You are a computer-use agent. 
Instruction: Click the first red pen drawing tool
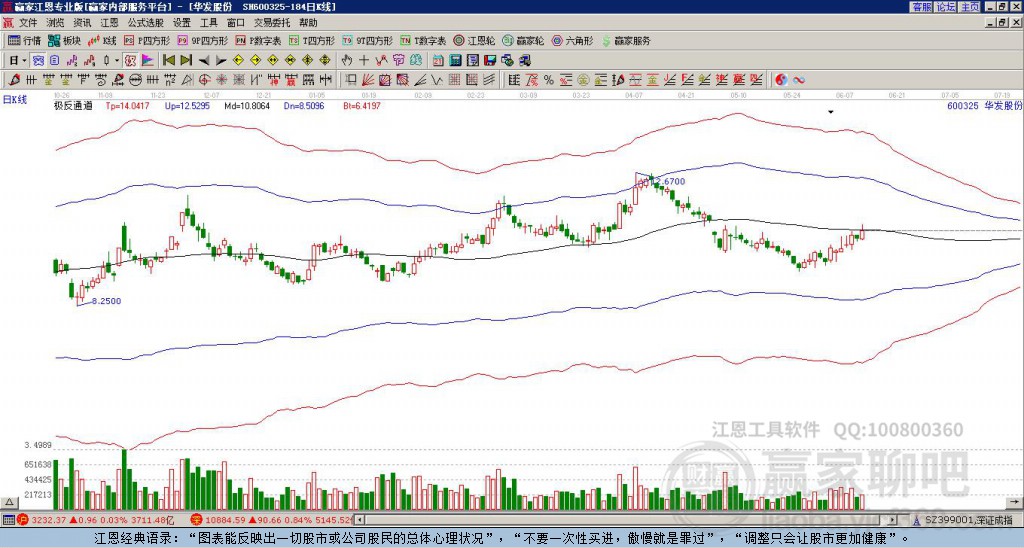13,80
